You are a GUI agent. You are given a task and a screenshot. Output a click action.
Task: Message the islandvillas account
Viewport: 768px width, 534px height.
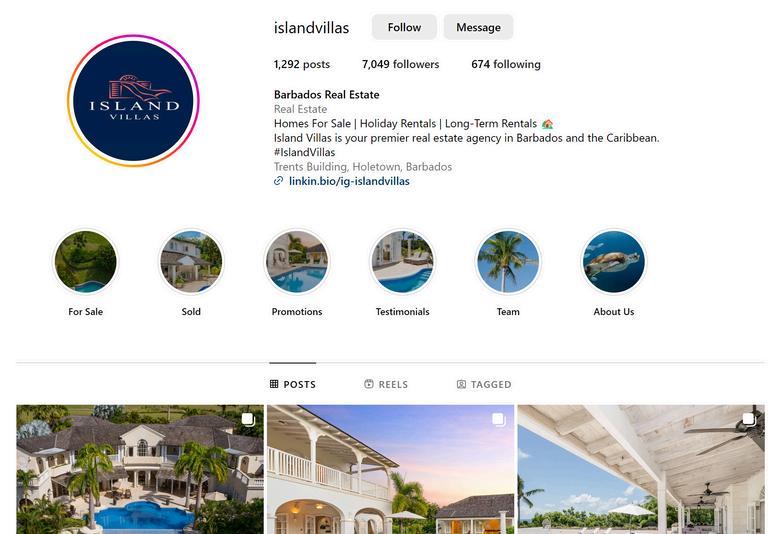click(x=478, y=27)
